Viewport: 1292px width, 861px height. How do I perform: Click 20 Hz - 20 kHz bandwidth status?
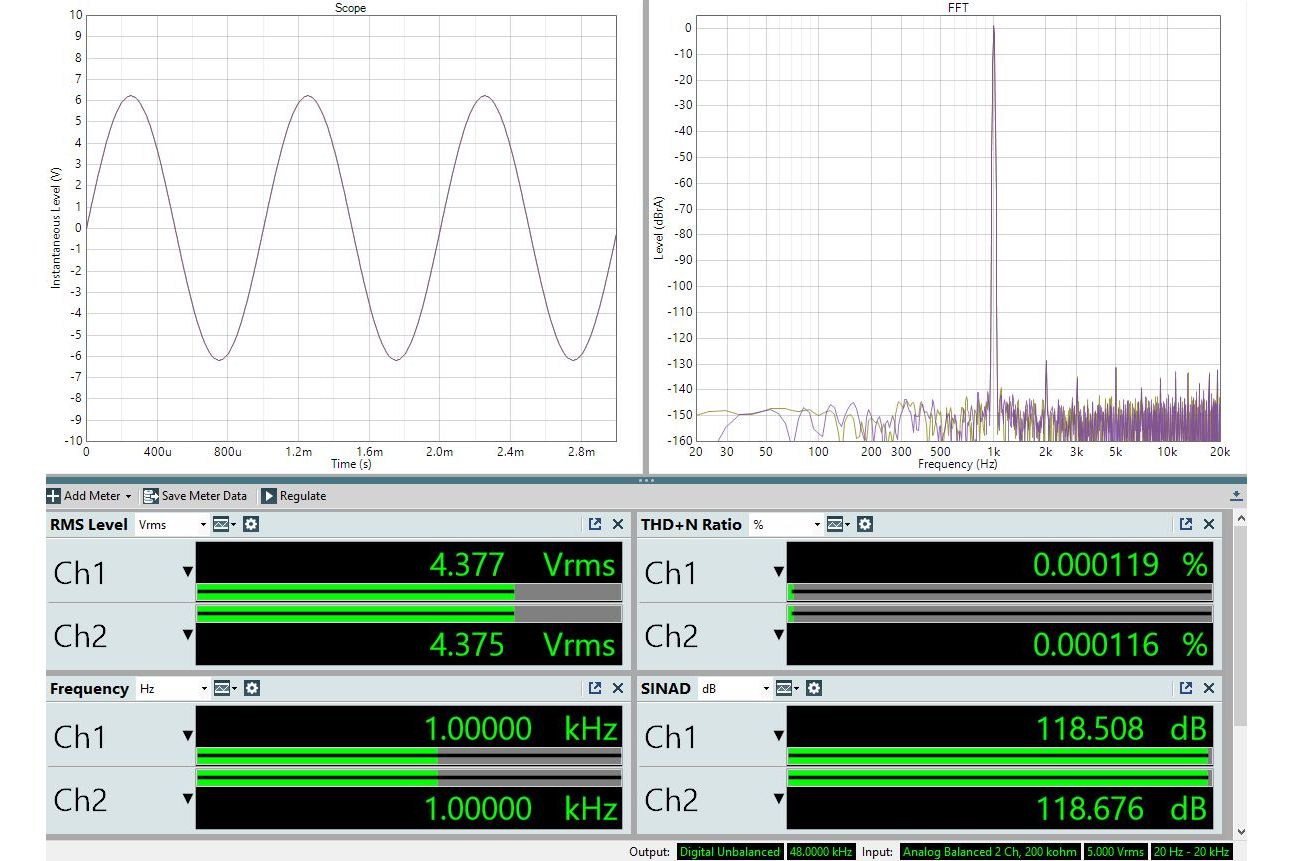tap(1191, 852)
